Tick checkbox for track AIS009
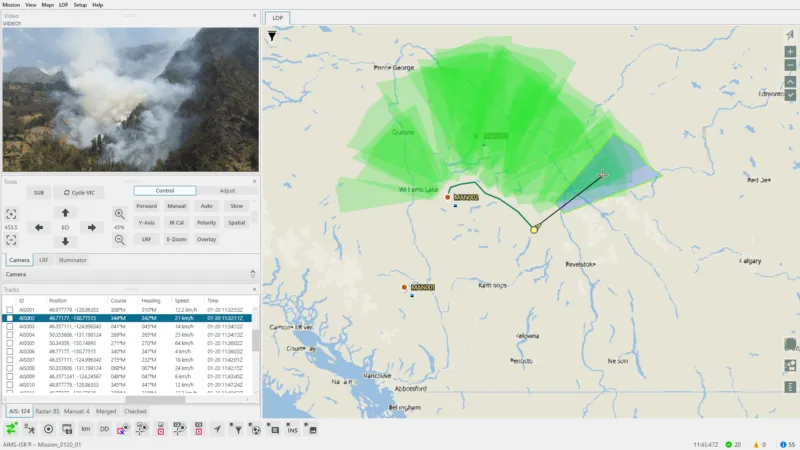Viewport: 800px width, 450px height. (x=10, y=377)
